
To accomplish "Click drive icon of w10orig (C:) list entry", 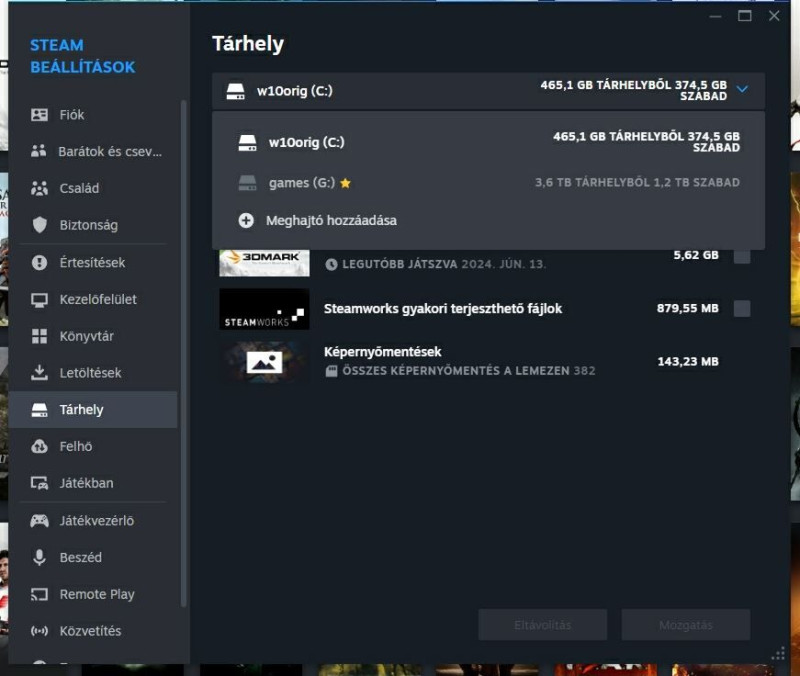I will 247,142.
